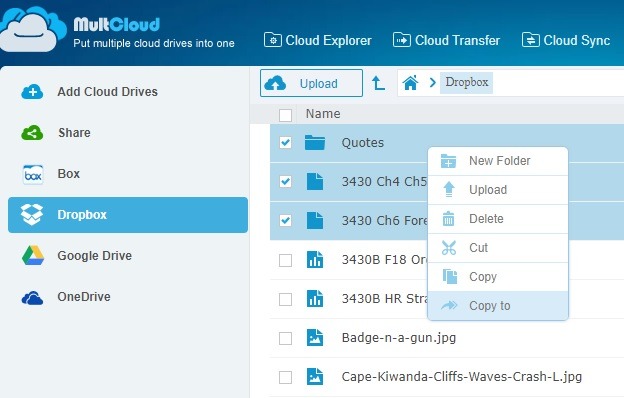Click the green Share icon
624x398 pixels.
click(32, 133)
